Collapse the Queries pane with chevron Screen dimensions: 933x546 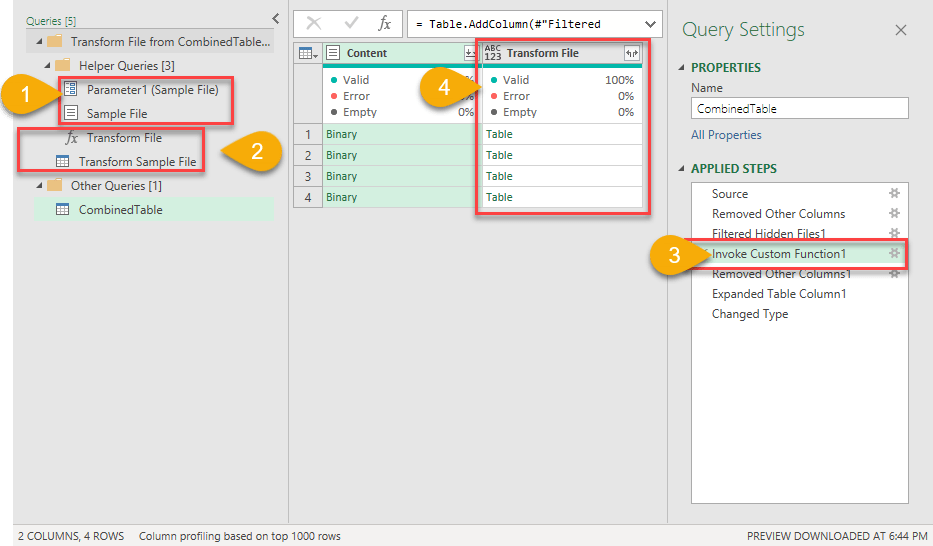[x=276, y=18]
